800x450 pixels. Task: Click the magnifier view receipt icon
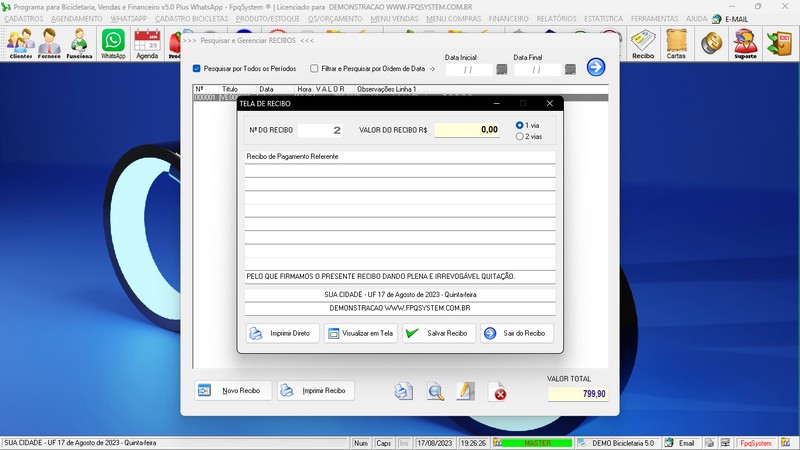(x=435, y=391)
